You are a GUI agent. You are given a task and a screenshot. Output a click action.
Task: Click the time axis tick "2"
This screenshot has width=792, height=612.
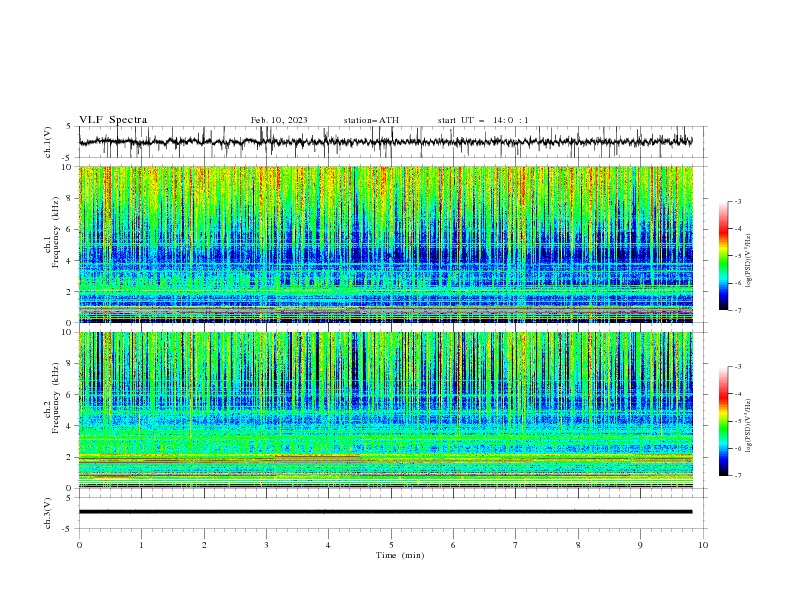[x=204, y=545]
